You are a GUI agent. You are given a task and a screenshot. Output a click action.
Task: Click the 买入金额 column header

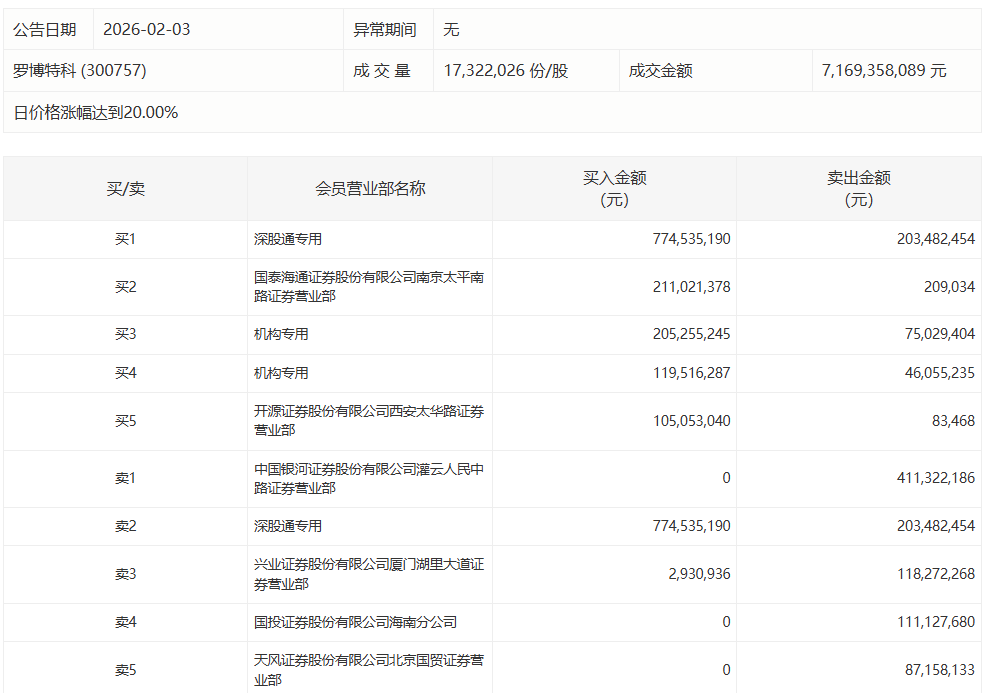pyautogui.click(x=614, y=188)
